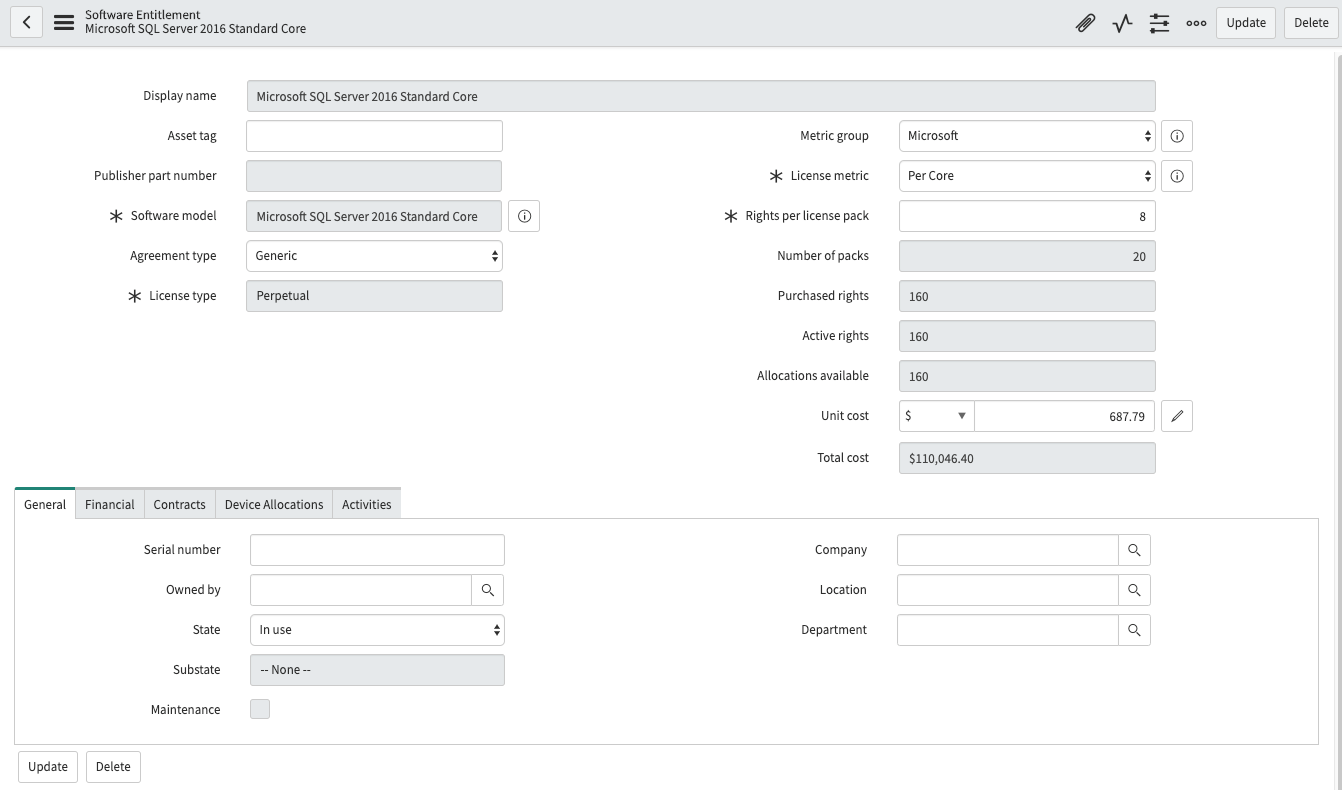This screenshot has width=1342, height=790.
Task: Show License metric info icon
Action: [1177, 176]
